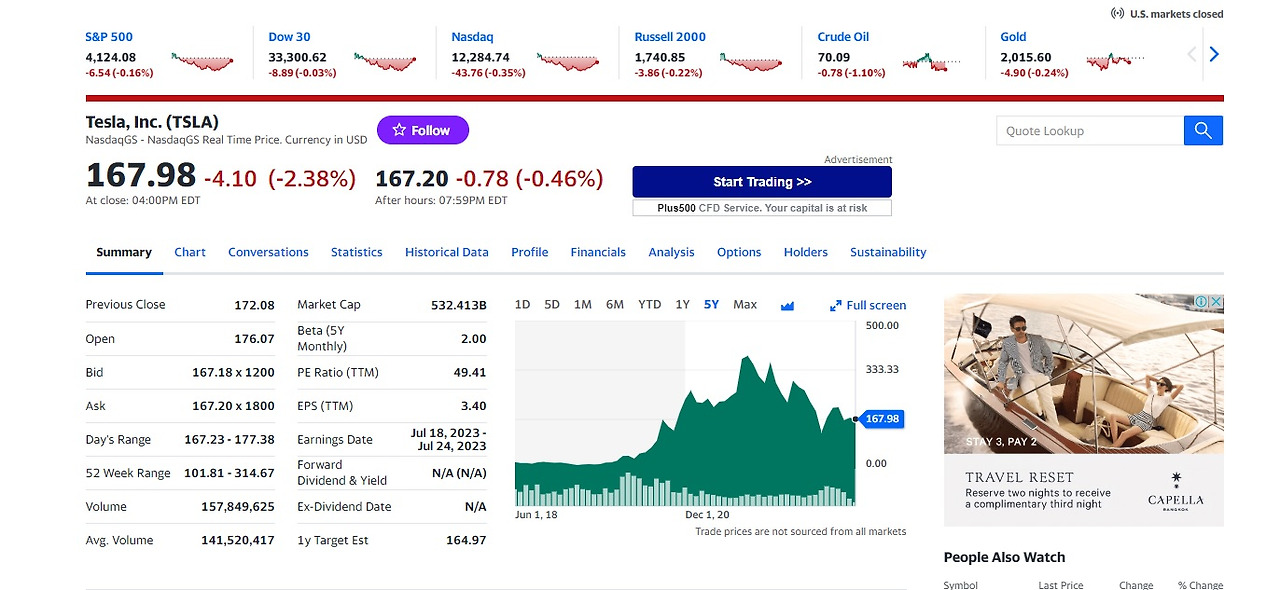Screen dimensions: 1280x590
Task: Click the star on the Follow button
Action: point(400,130)
